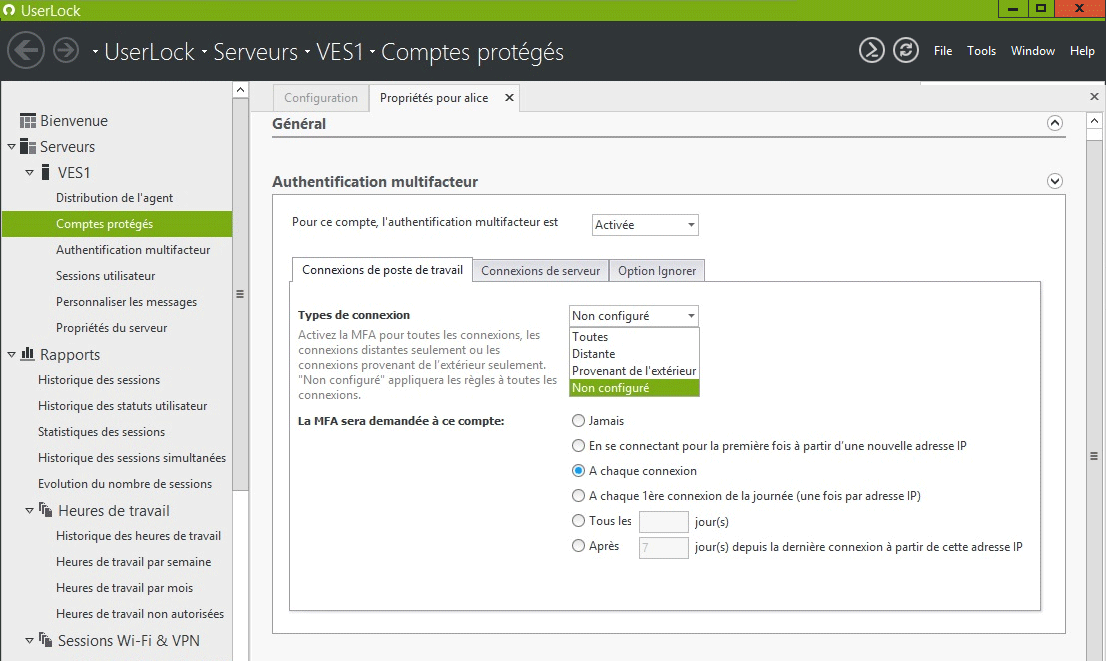Viewport: 1106px width, 661px height.
Task: Select Connexions de poste de travail tab
Action: (x=382, y=269)
